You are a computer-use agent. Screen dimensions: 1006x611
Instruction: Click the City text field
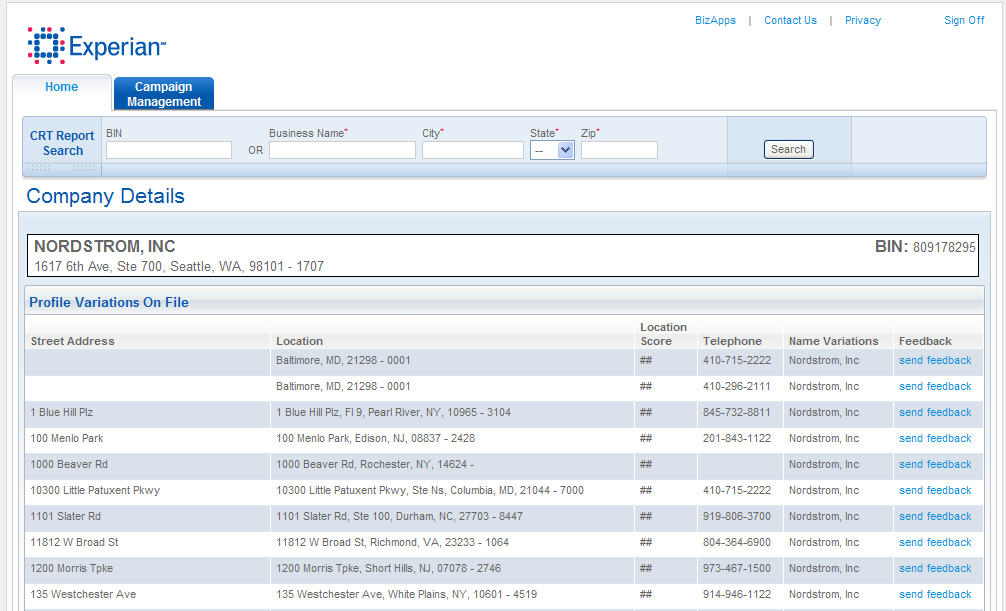click(x=472, y=150)
